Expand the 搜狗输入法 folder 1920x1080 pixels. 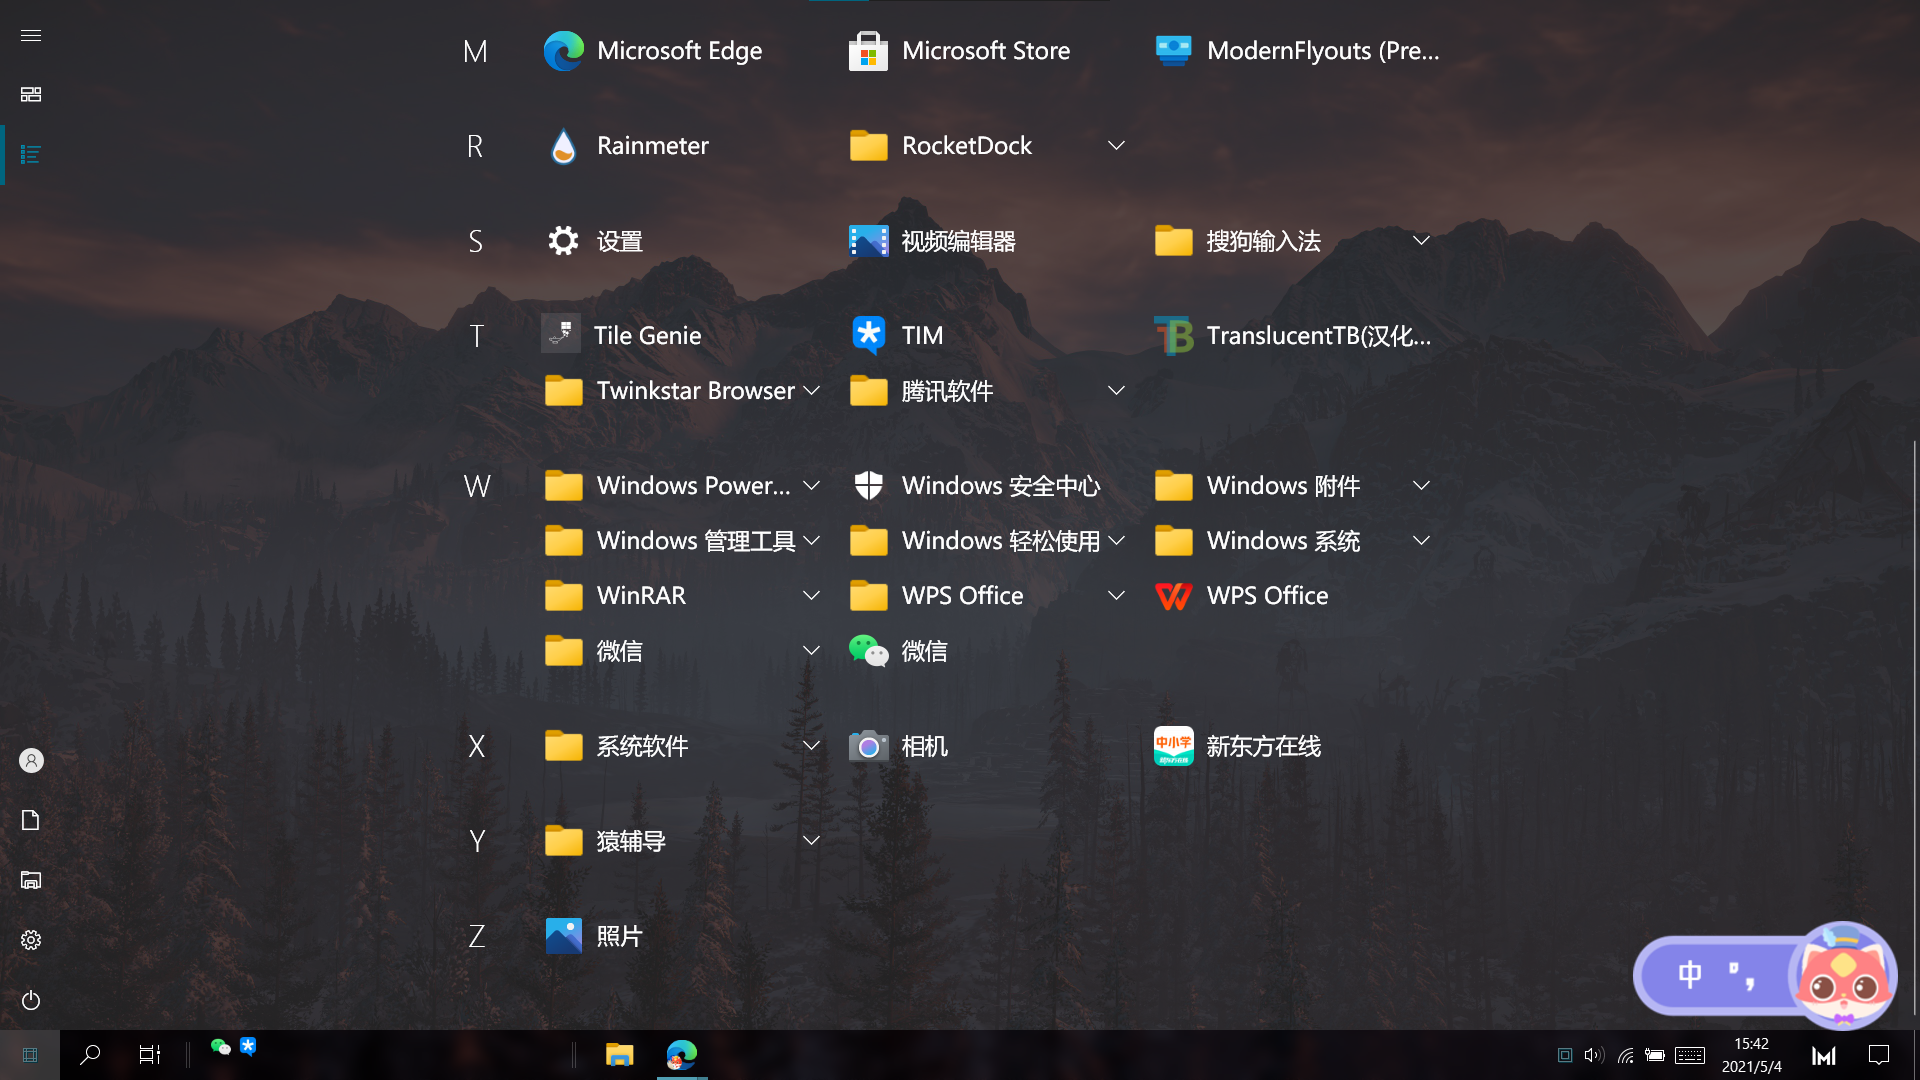1421,241
